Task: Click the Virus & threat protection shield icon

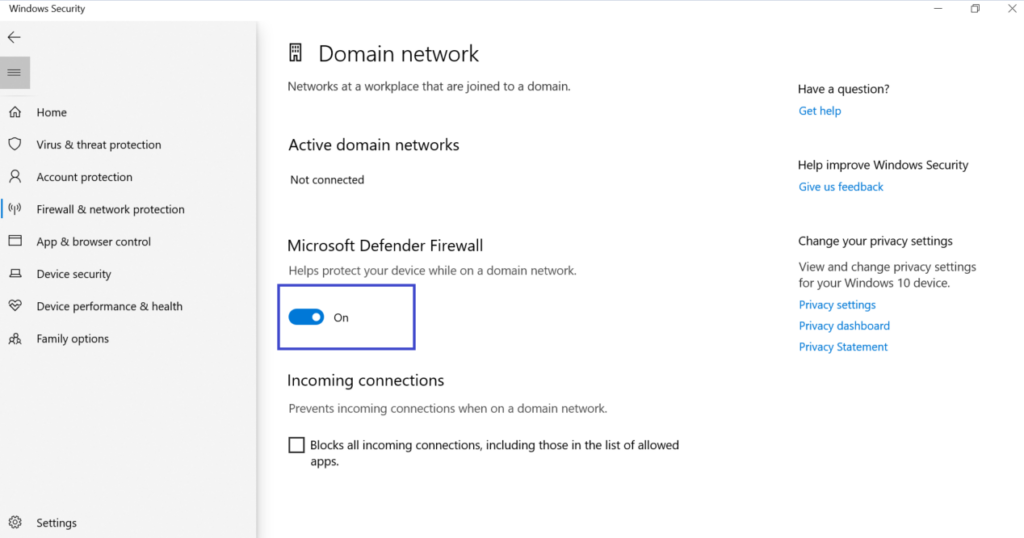Action: tap(15, 144)
